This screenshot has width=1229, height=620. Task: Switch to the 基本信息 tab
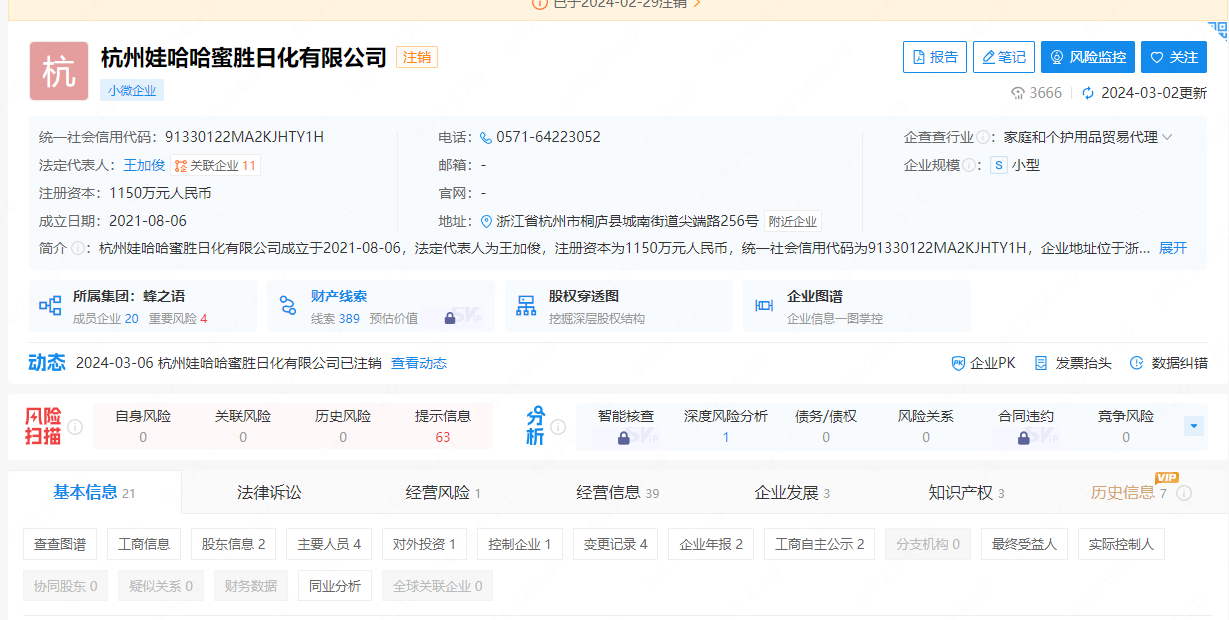[x=94, y=492]
